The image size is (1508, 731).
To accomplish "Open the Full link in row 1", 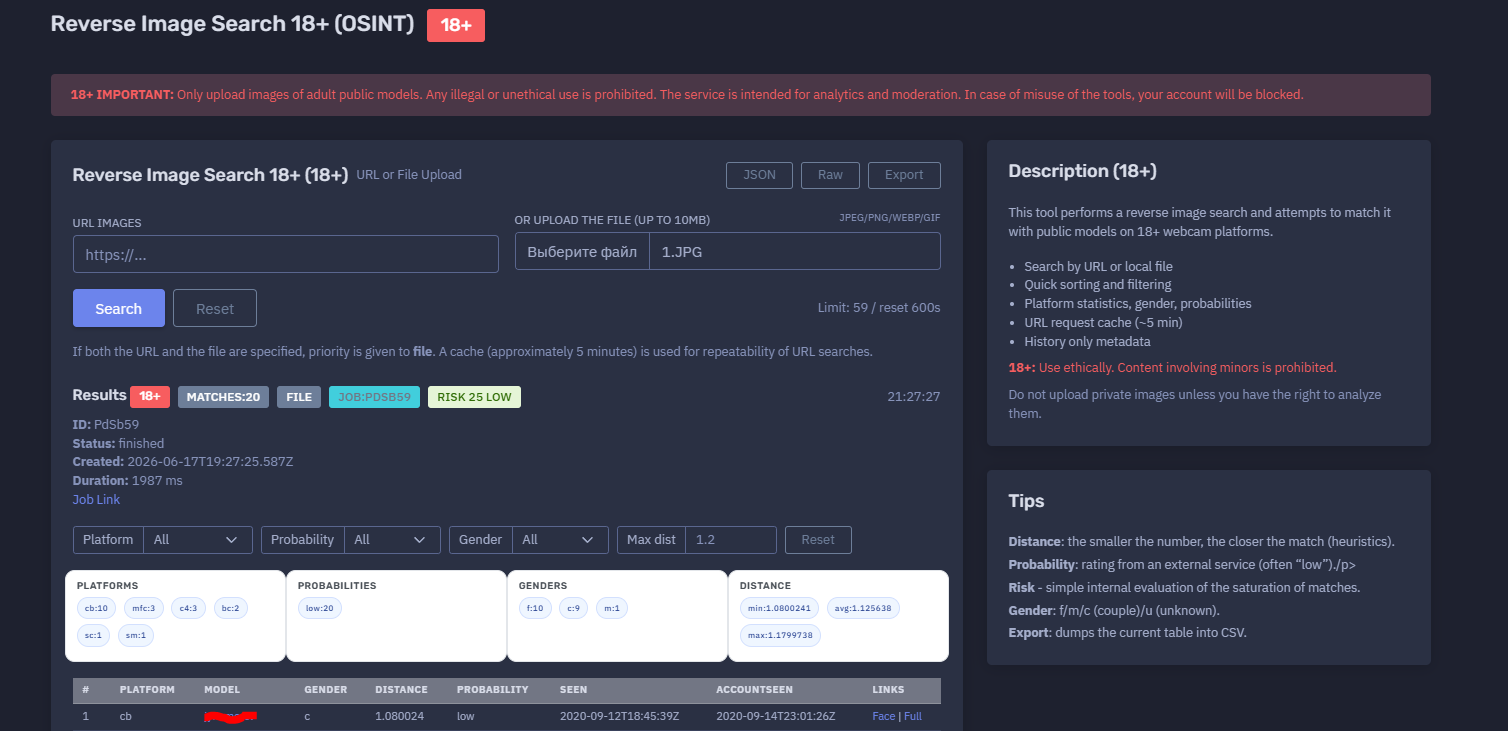I will [x=913, y=716].
